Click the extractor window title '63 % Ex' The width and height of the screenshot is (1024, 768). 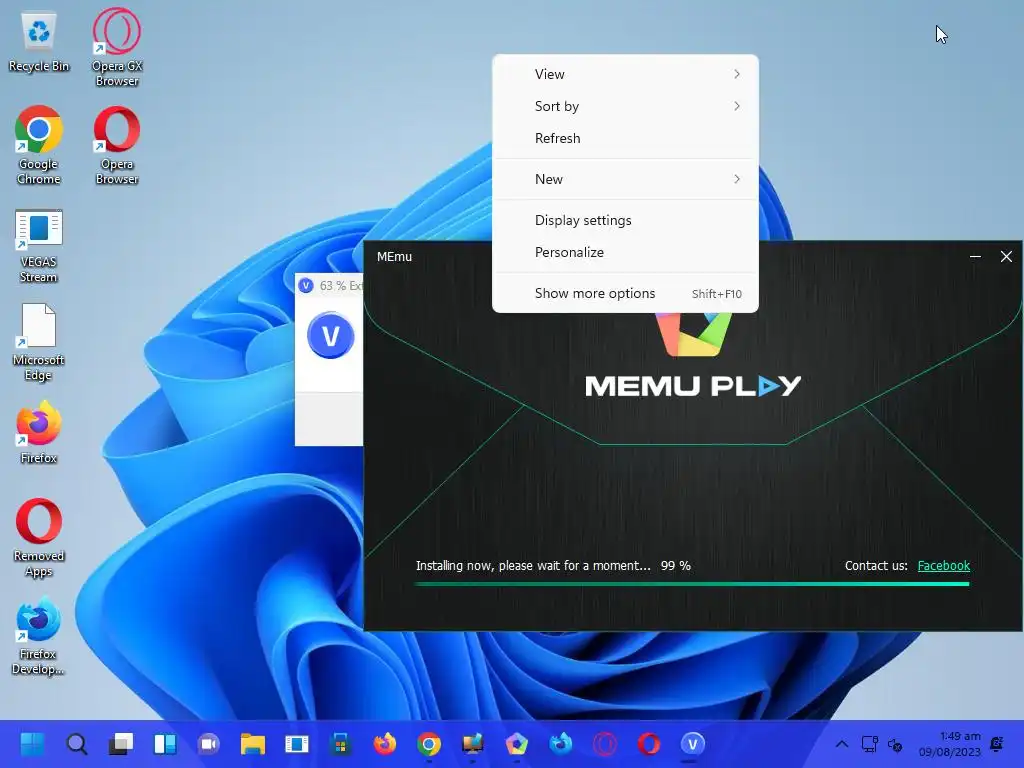point(340,286)
